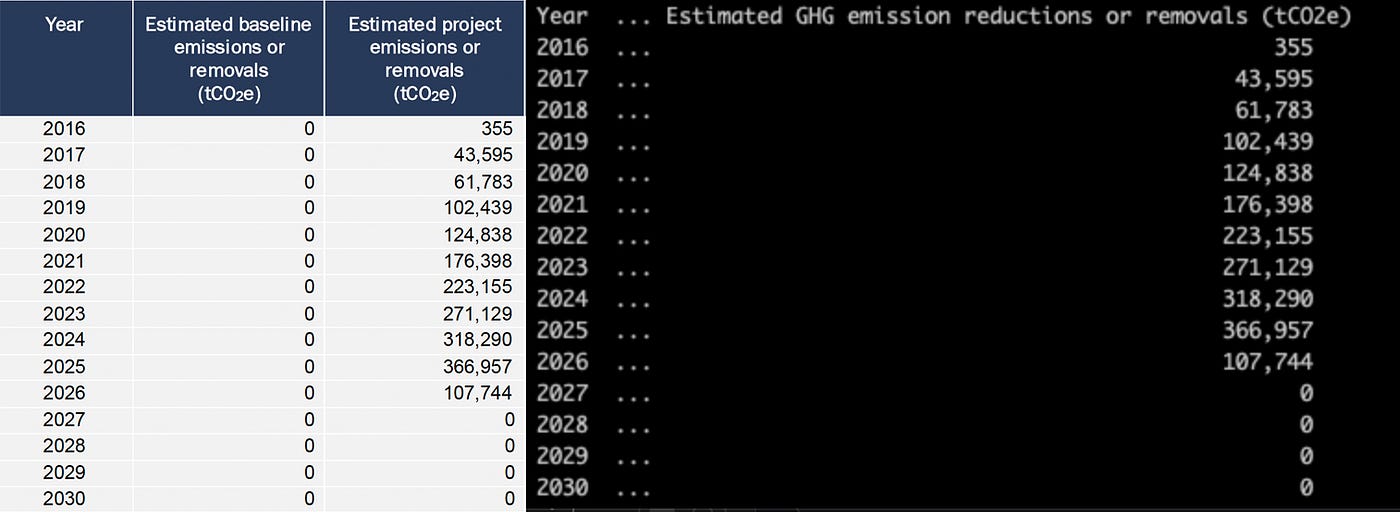Click year 2025 in the spreadsheet table
The width and height of the screenshot is (1400, 512).
coord(64,367)
